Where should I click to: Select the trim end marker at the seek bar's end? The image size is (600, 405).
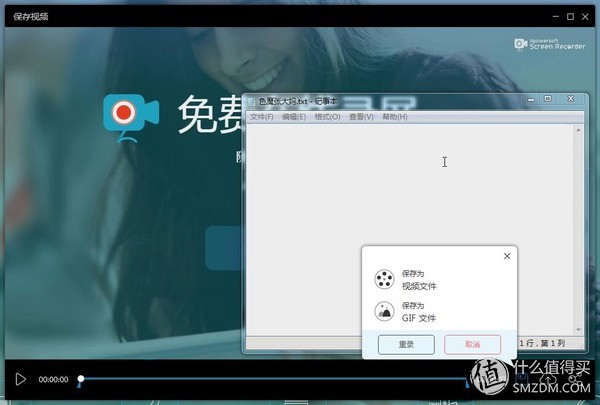point(467,383)
